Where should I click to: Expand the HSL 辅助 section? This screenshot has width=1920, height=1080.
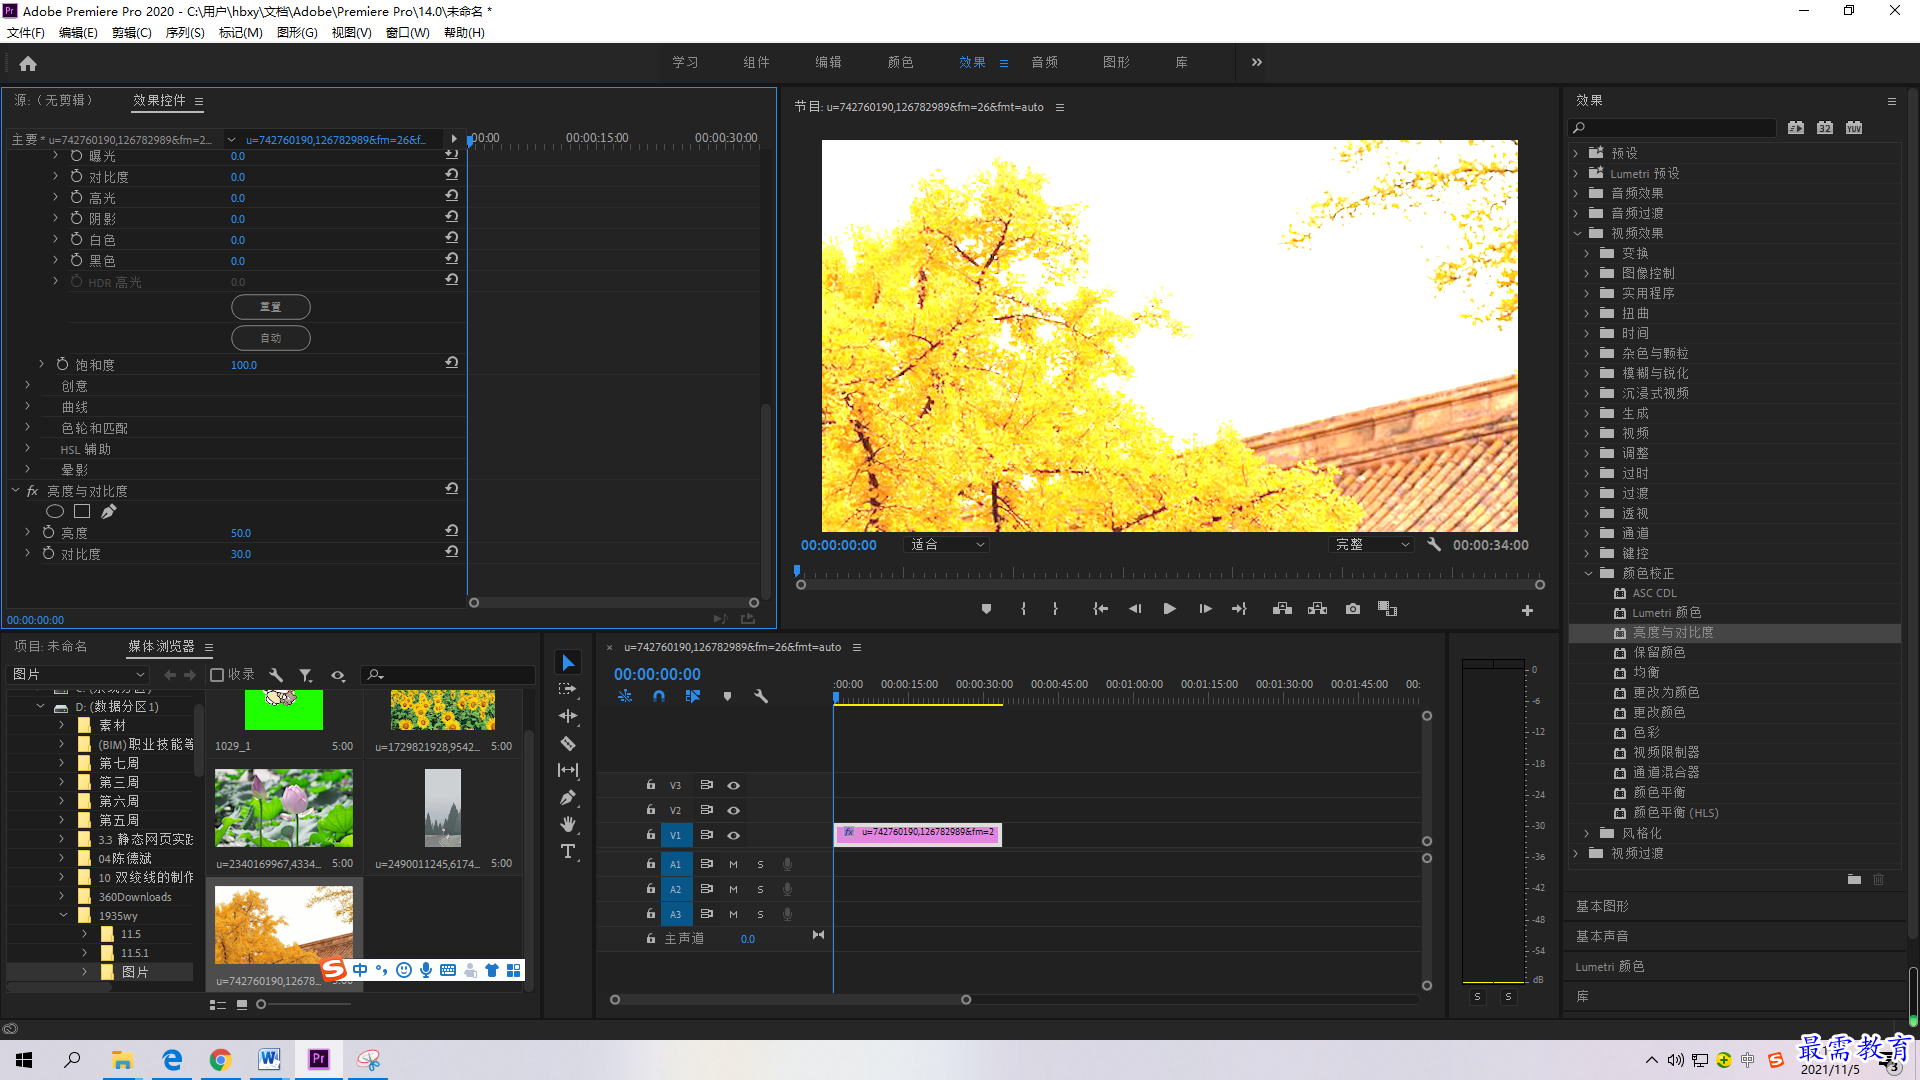28,449
